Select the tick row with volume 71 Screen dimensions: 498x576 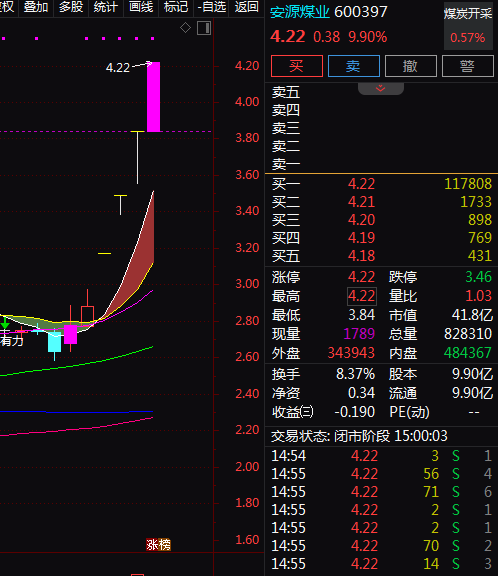tap(381, 492)
